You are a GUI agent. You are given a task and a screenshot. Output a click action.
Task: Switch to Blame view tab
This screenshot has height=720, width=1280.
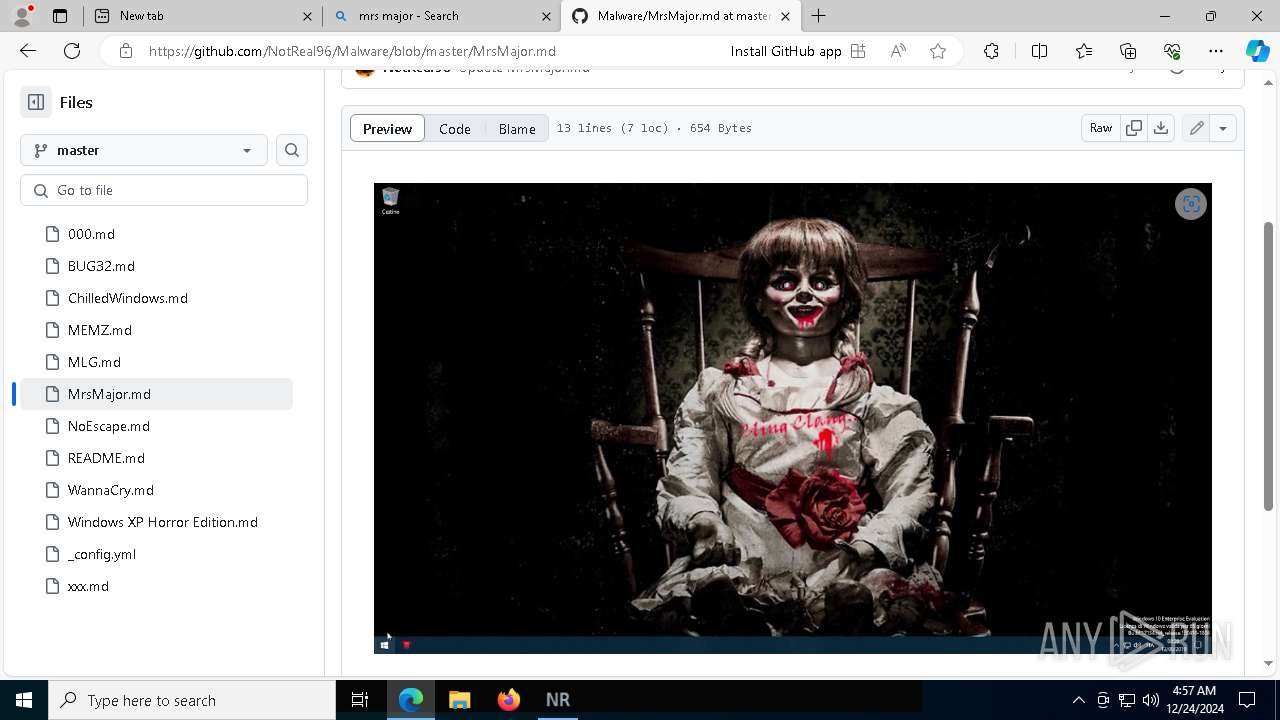click(x=517, y=128)
